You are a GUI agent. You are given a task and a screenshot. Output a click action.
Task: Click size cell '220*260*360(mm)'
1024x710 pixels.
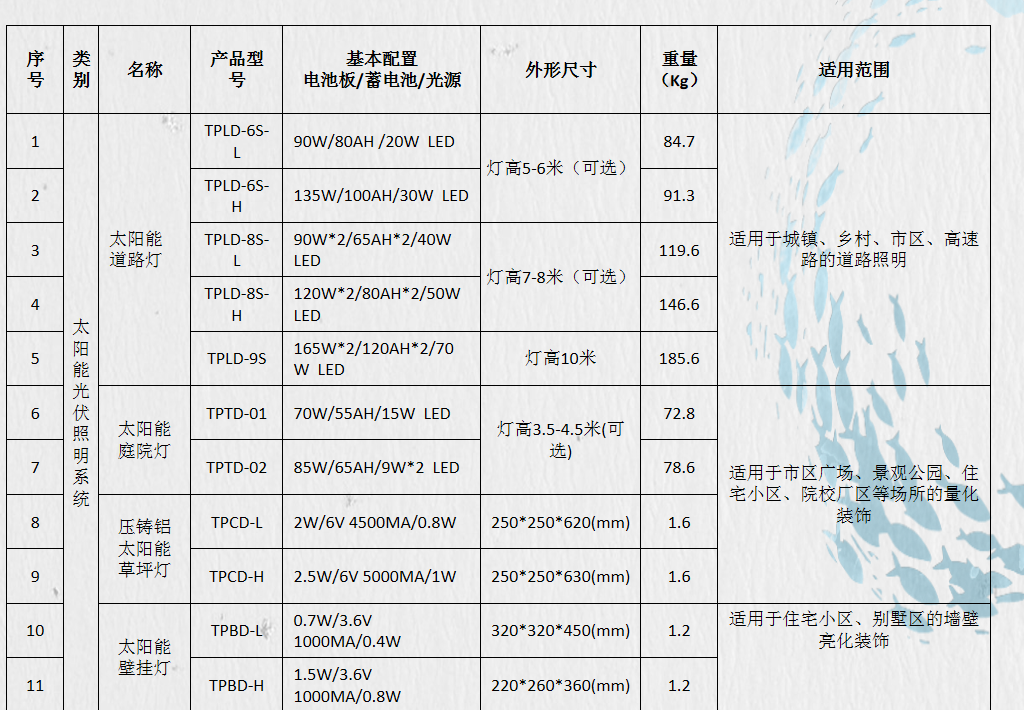(x=560, y=685)
